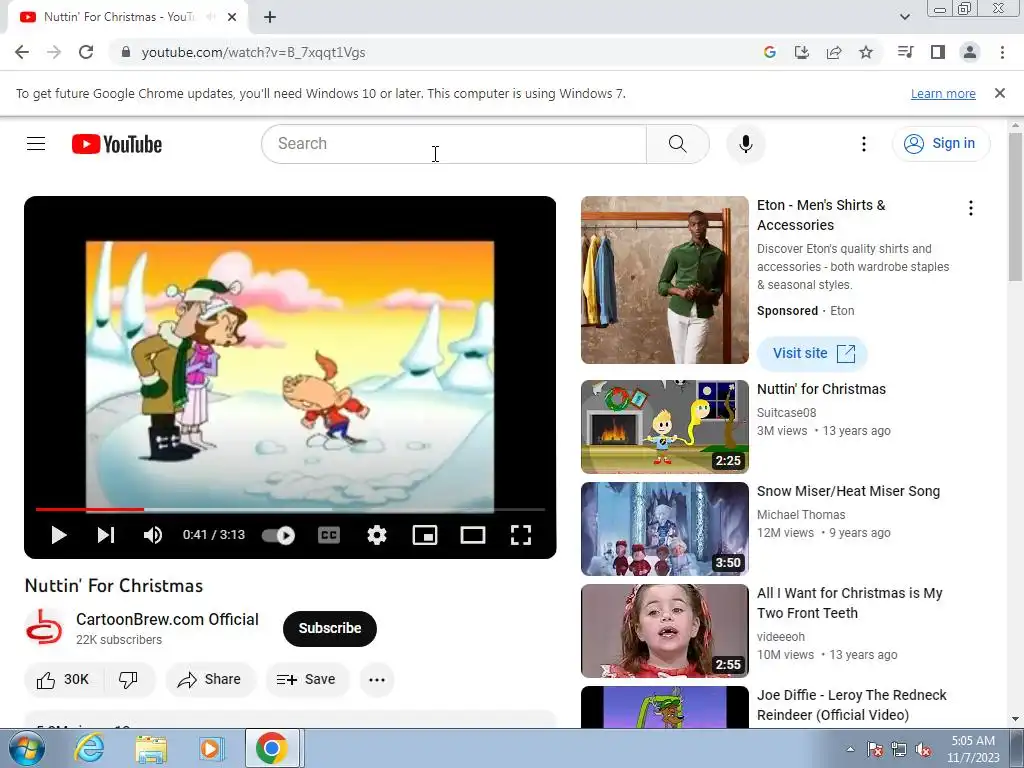Viewport: 1024px width, 768px height.
Task: Click the video progress bar
Action: tap(290, 509)
